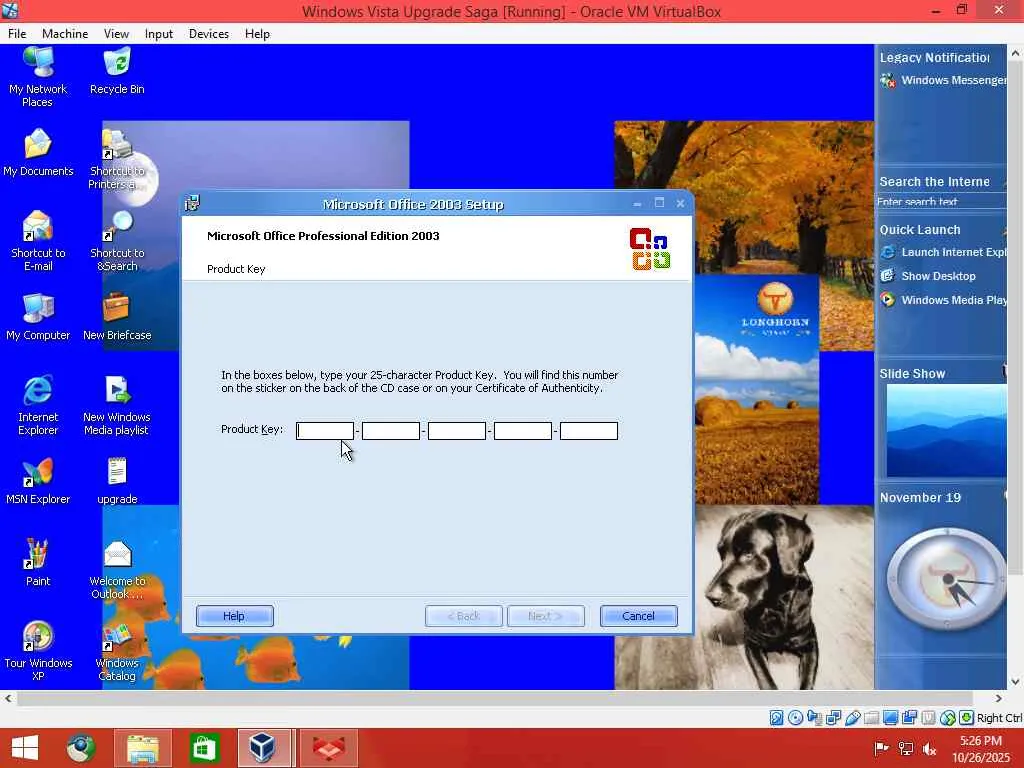
Task: Click the VirtualBox display status icon
Action: [890, 718]
